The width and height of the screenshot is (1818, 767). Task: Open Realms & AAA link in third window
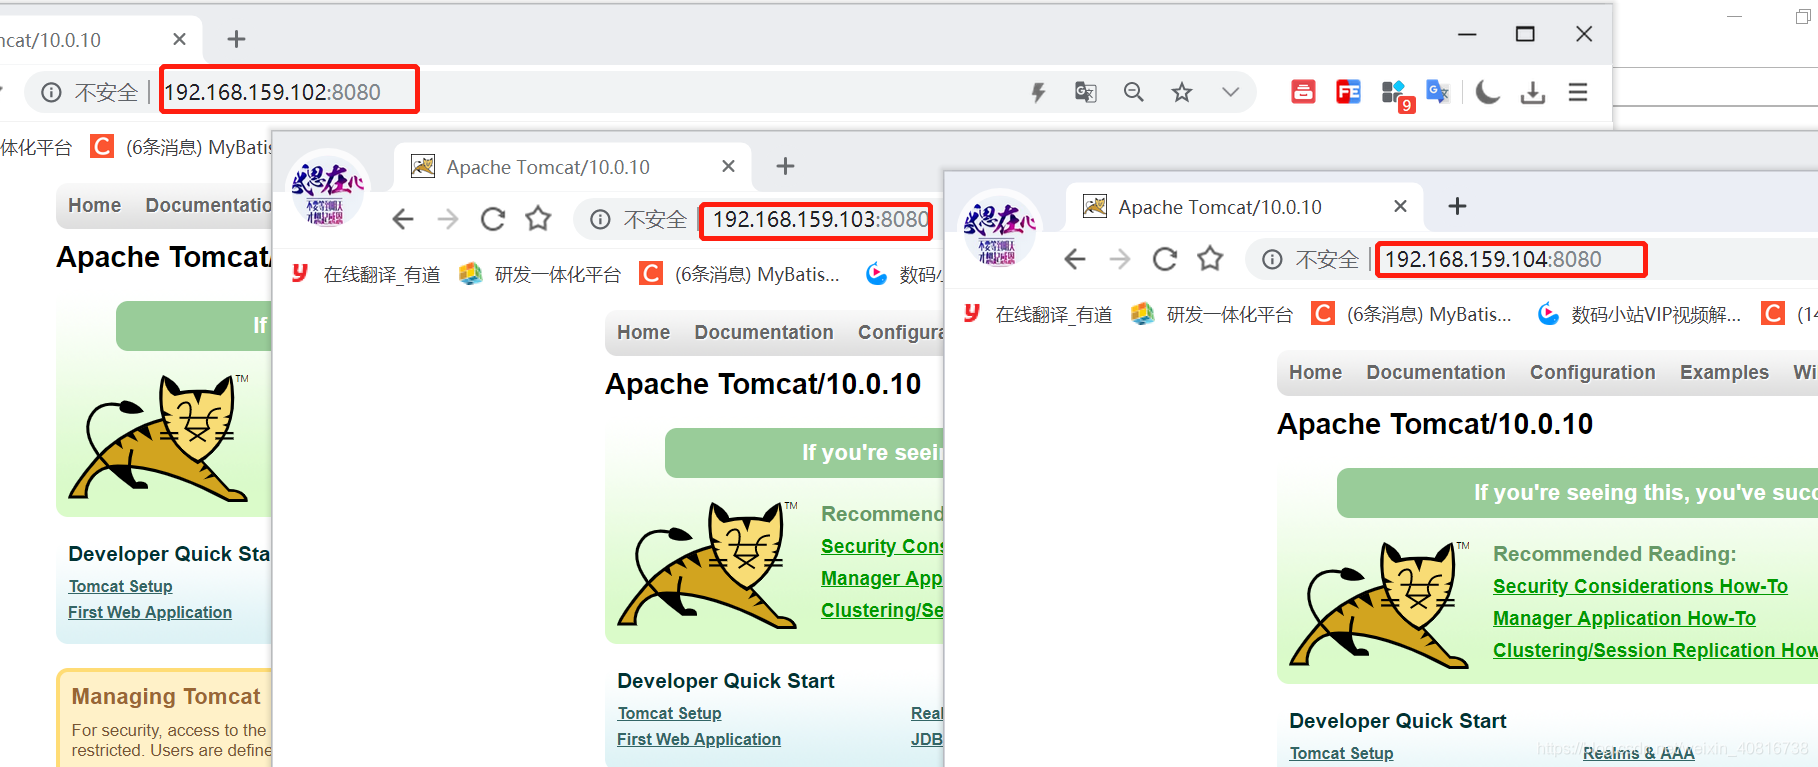1638,753
